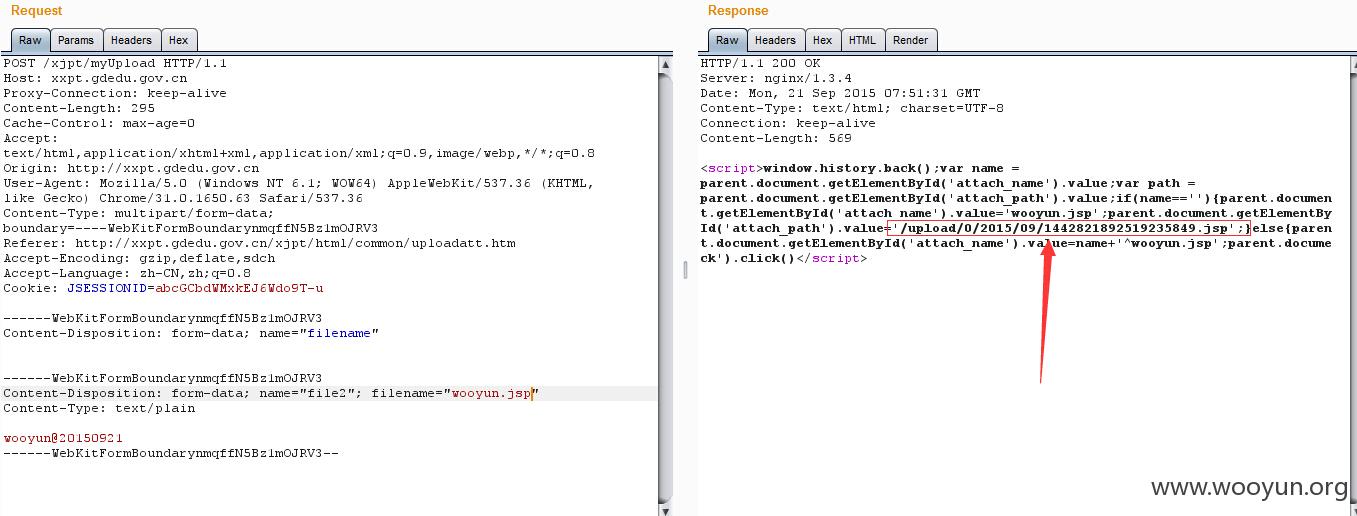Switch to the Request Headers tab
The height and width of the screenshot is (516, 1357).
(131, 40)
